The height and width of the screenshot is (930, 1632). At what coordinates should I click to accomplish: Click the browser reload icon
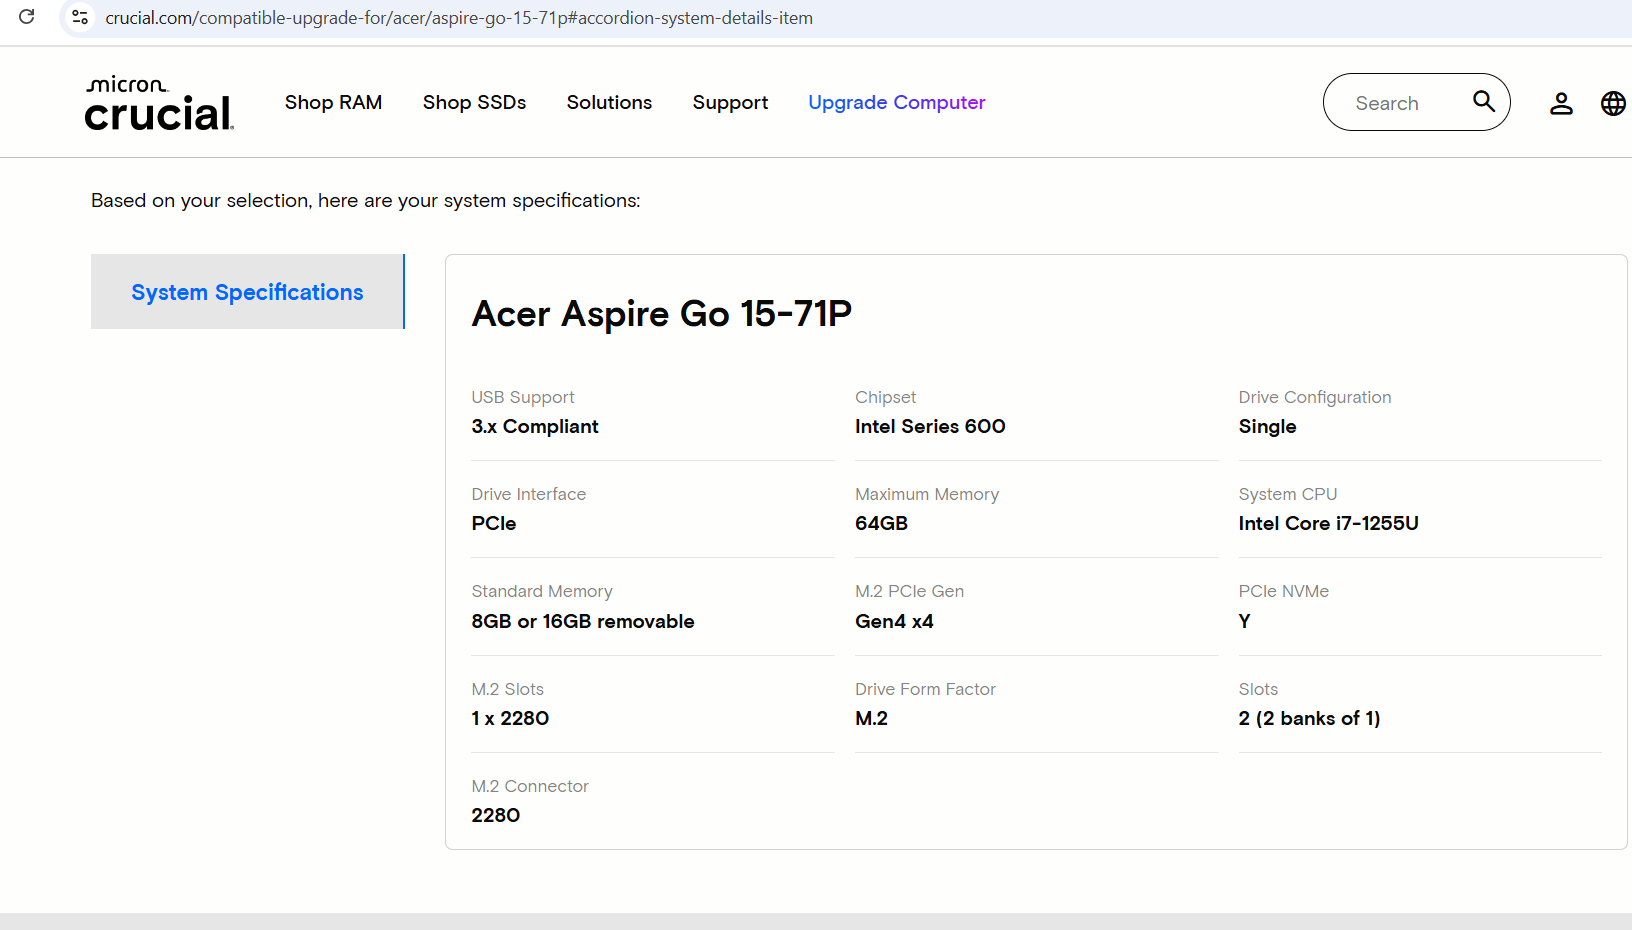(27, 17)
